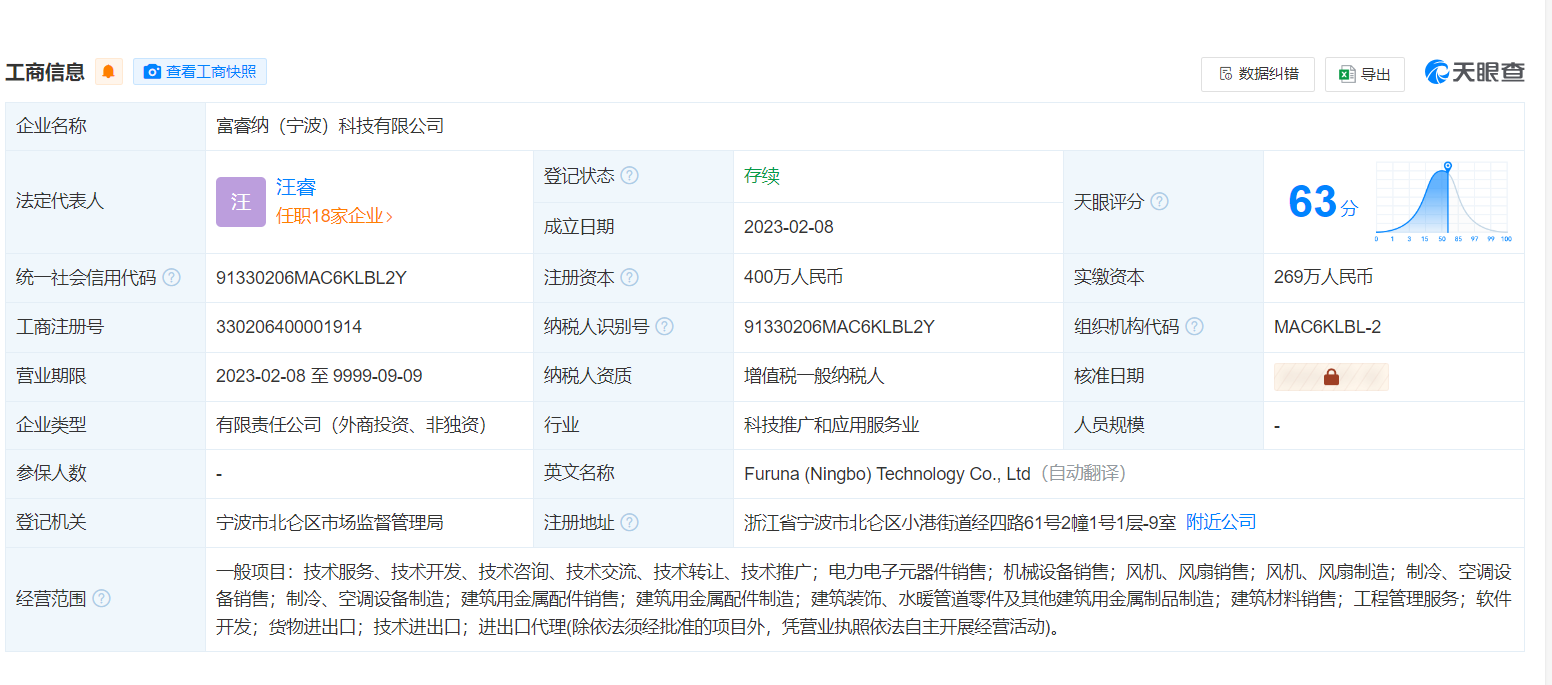Viewport: 1552px width, 685px height.
Task: Select registration number 330206400001914
Action: point(289,326)
